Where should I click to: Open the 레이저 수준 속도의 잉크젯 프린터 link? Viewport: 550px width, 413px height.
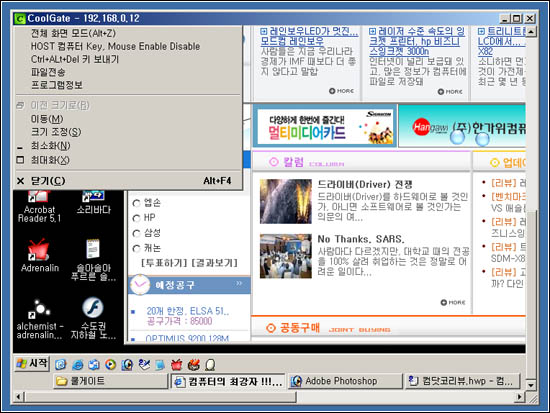click(417, 41)
